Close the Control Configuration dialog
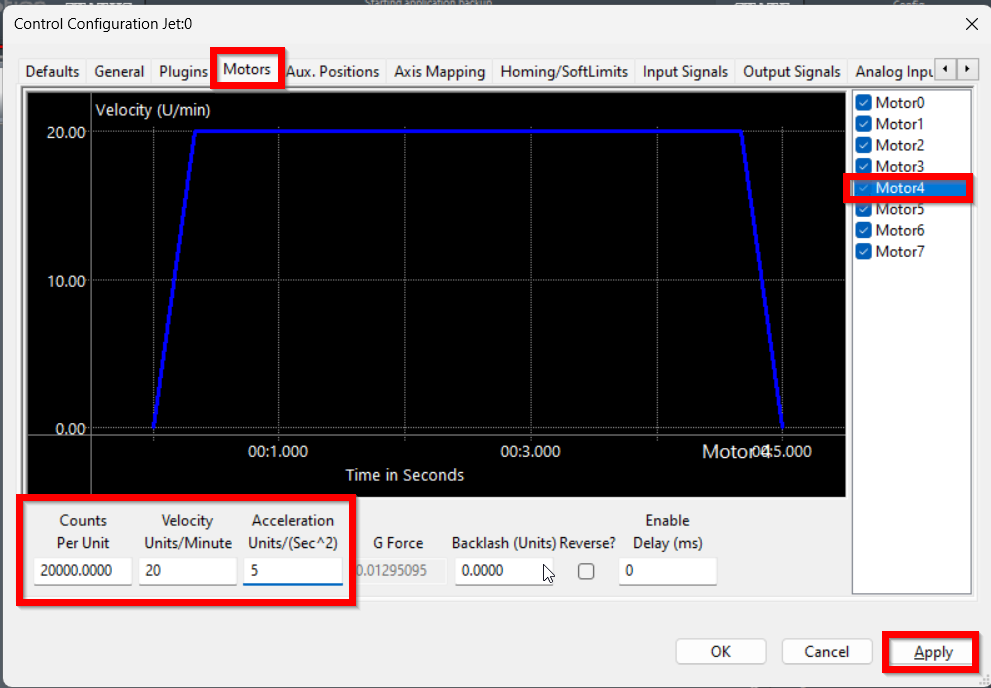This screenshot has width=991, height=688. [970, 23]
